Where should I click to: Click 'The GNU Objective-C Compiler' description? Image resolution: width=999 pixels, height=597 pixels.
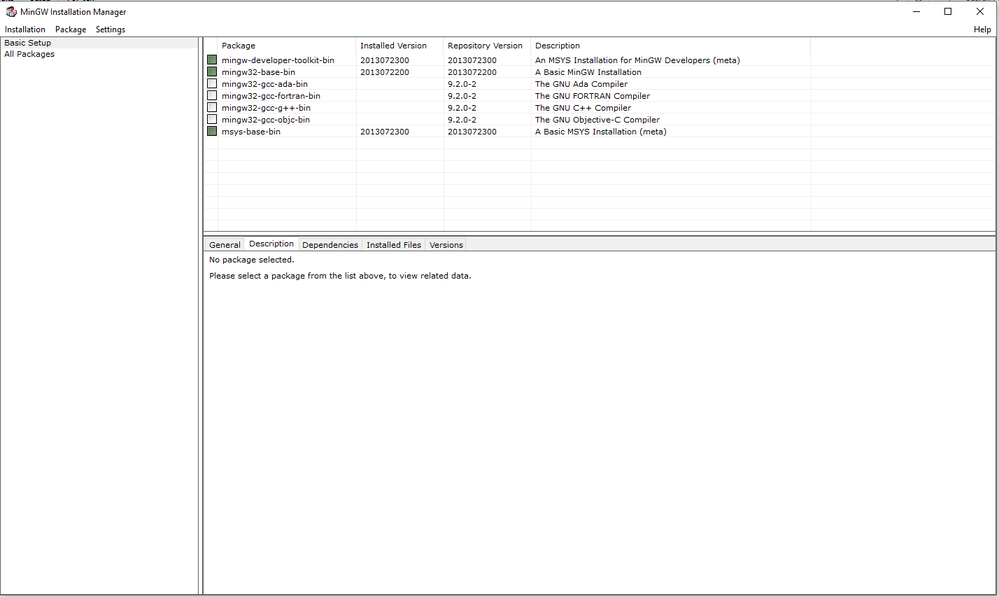597,120
